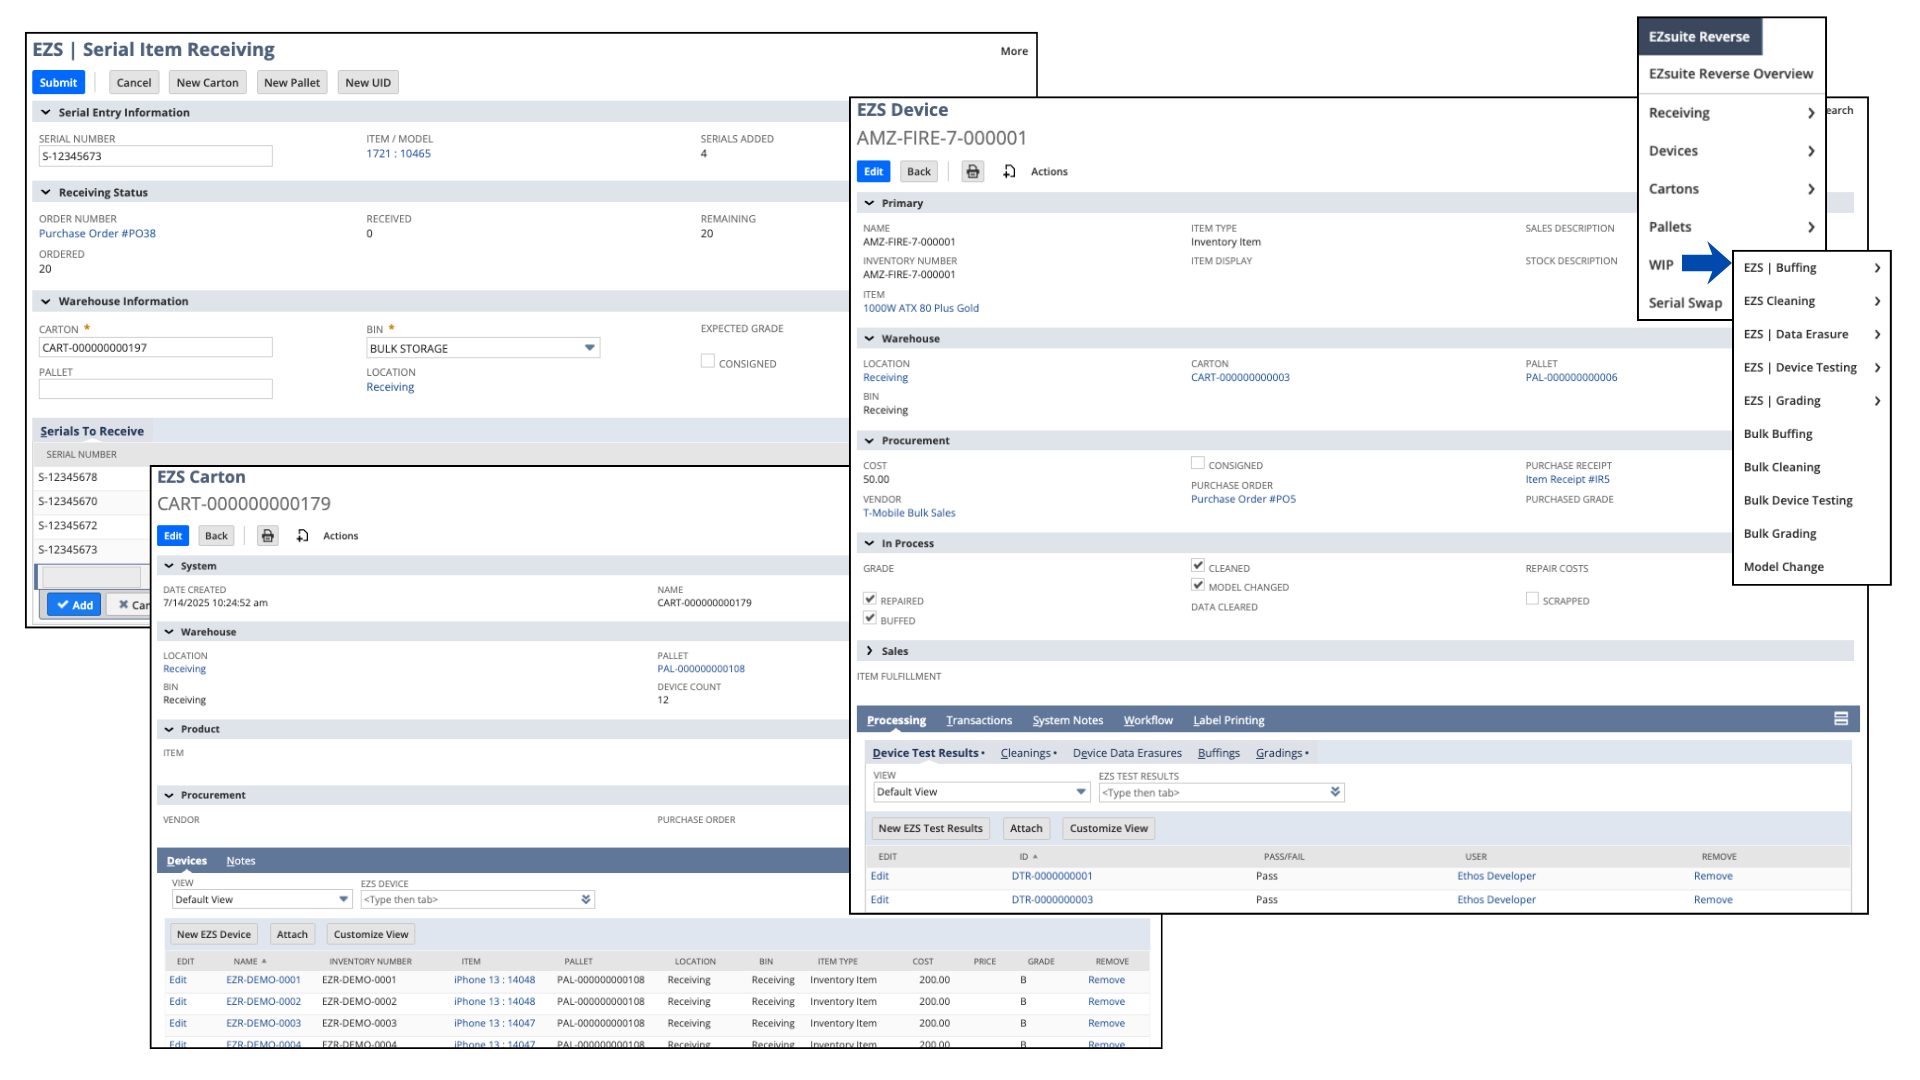Click the Serial Number input field
This screenshot has width=1920, height=1080.
155,157
